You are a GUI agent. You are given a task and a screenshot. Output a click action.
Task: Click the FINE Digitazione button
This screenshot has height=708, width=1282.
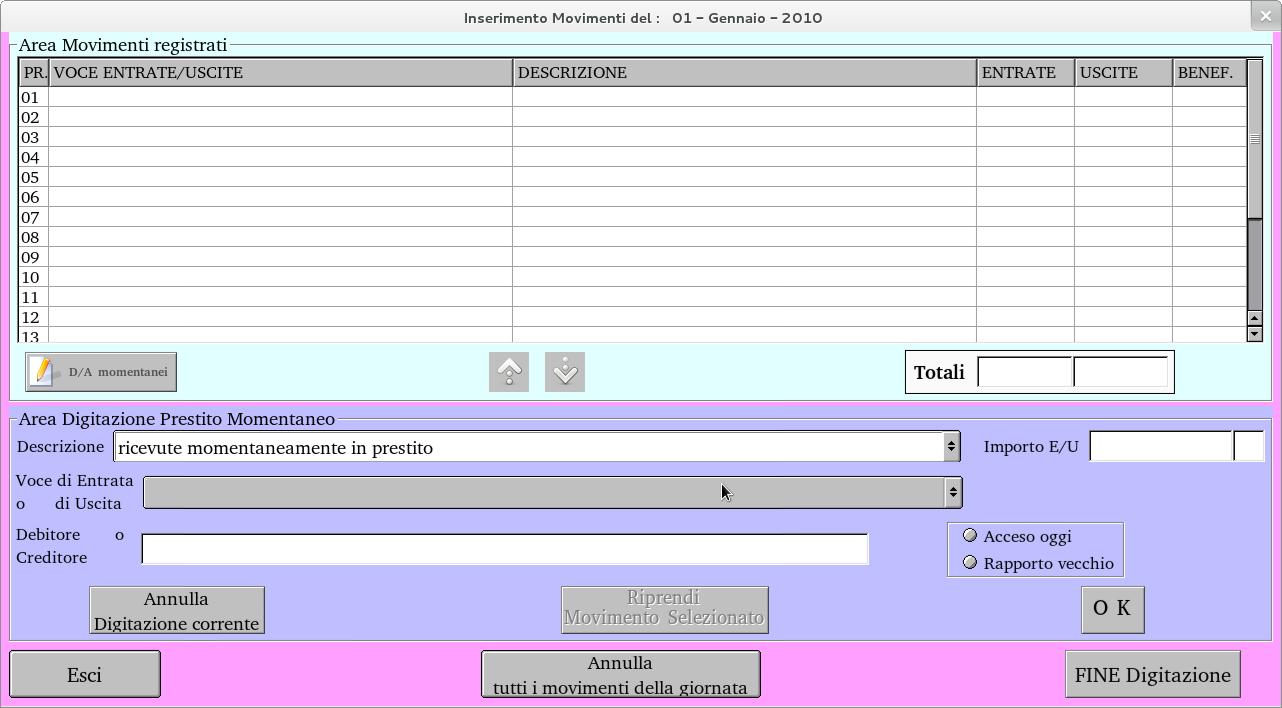1152,675
